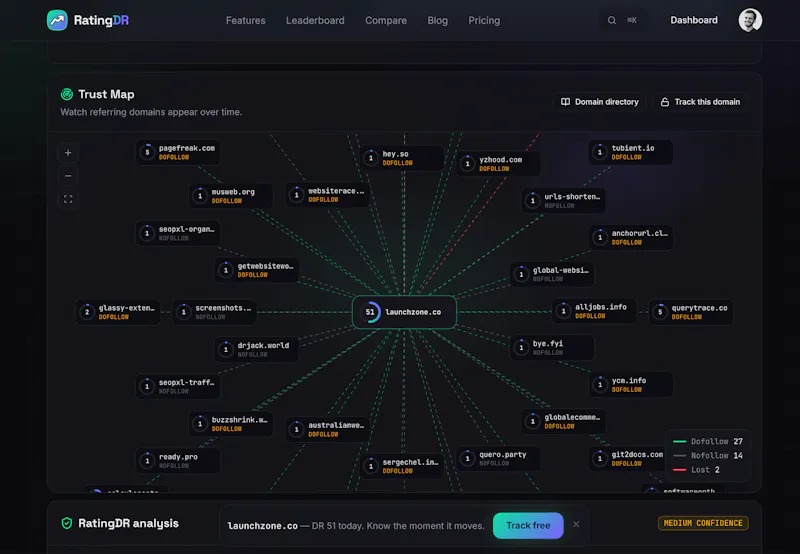Viewport: 800px width, 554px height.
Task: Select the alljobs.info node
Action: (594, 311)
